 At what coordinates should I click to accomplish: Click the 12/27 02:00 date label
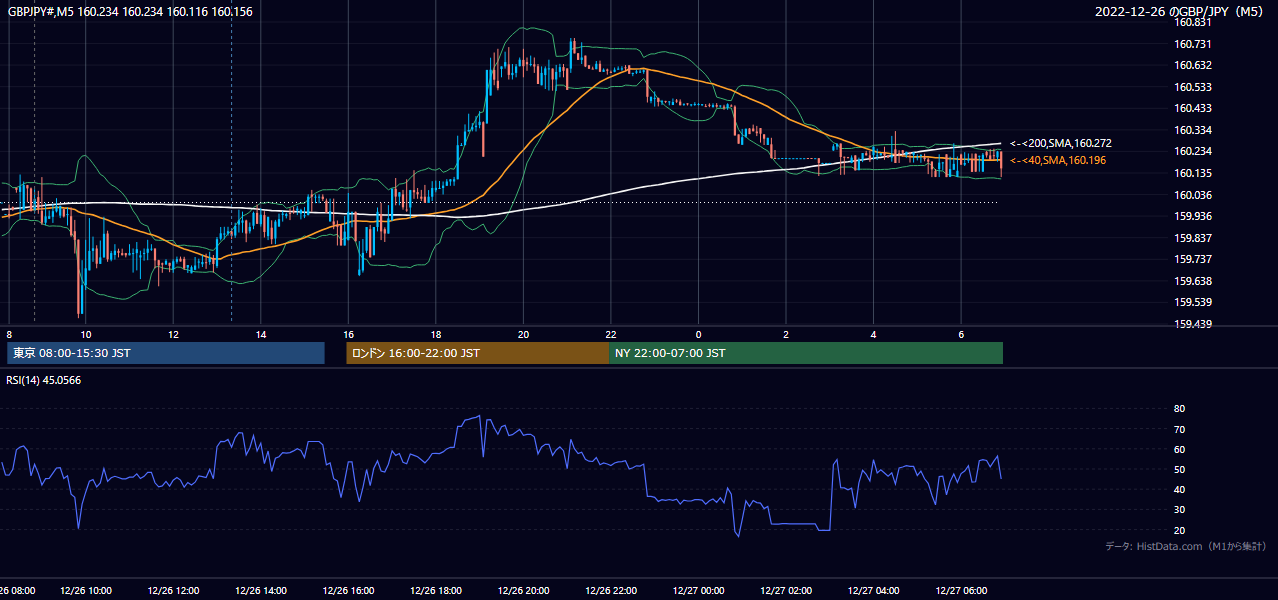pyautogui.click(x=786, y=590)
